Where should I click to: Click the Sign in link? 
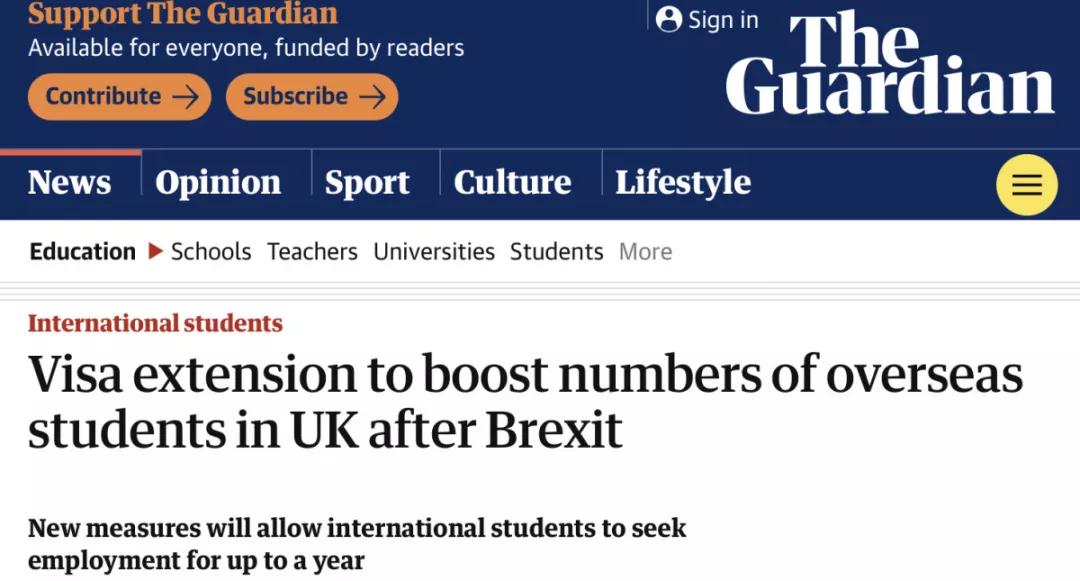723,20
